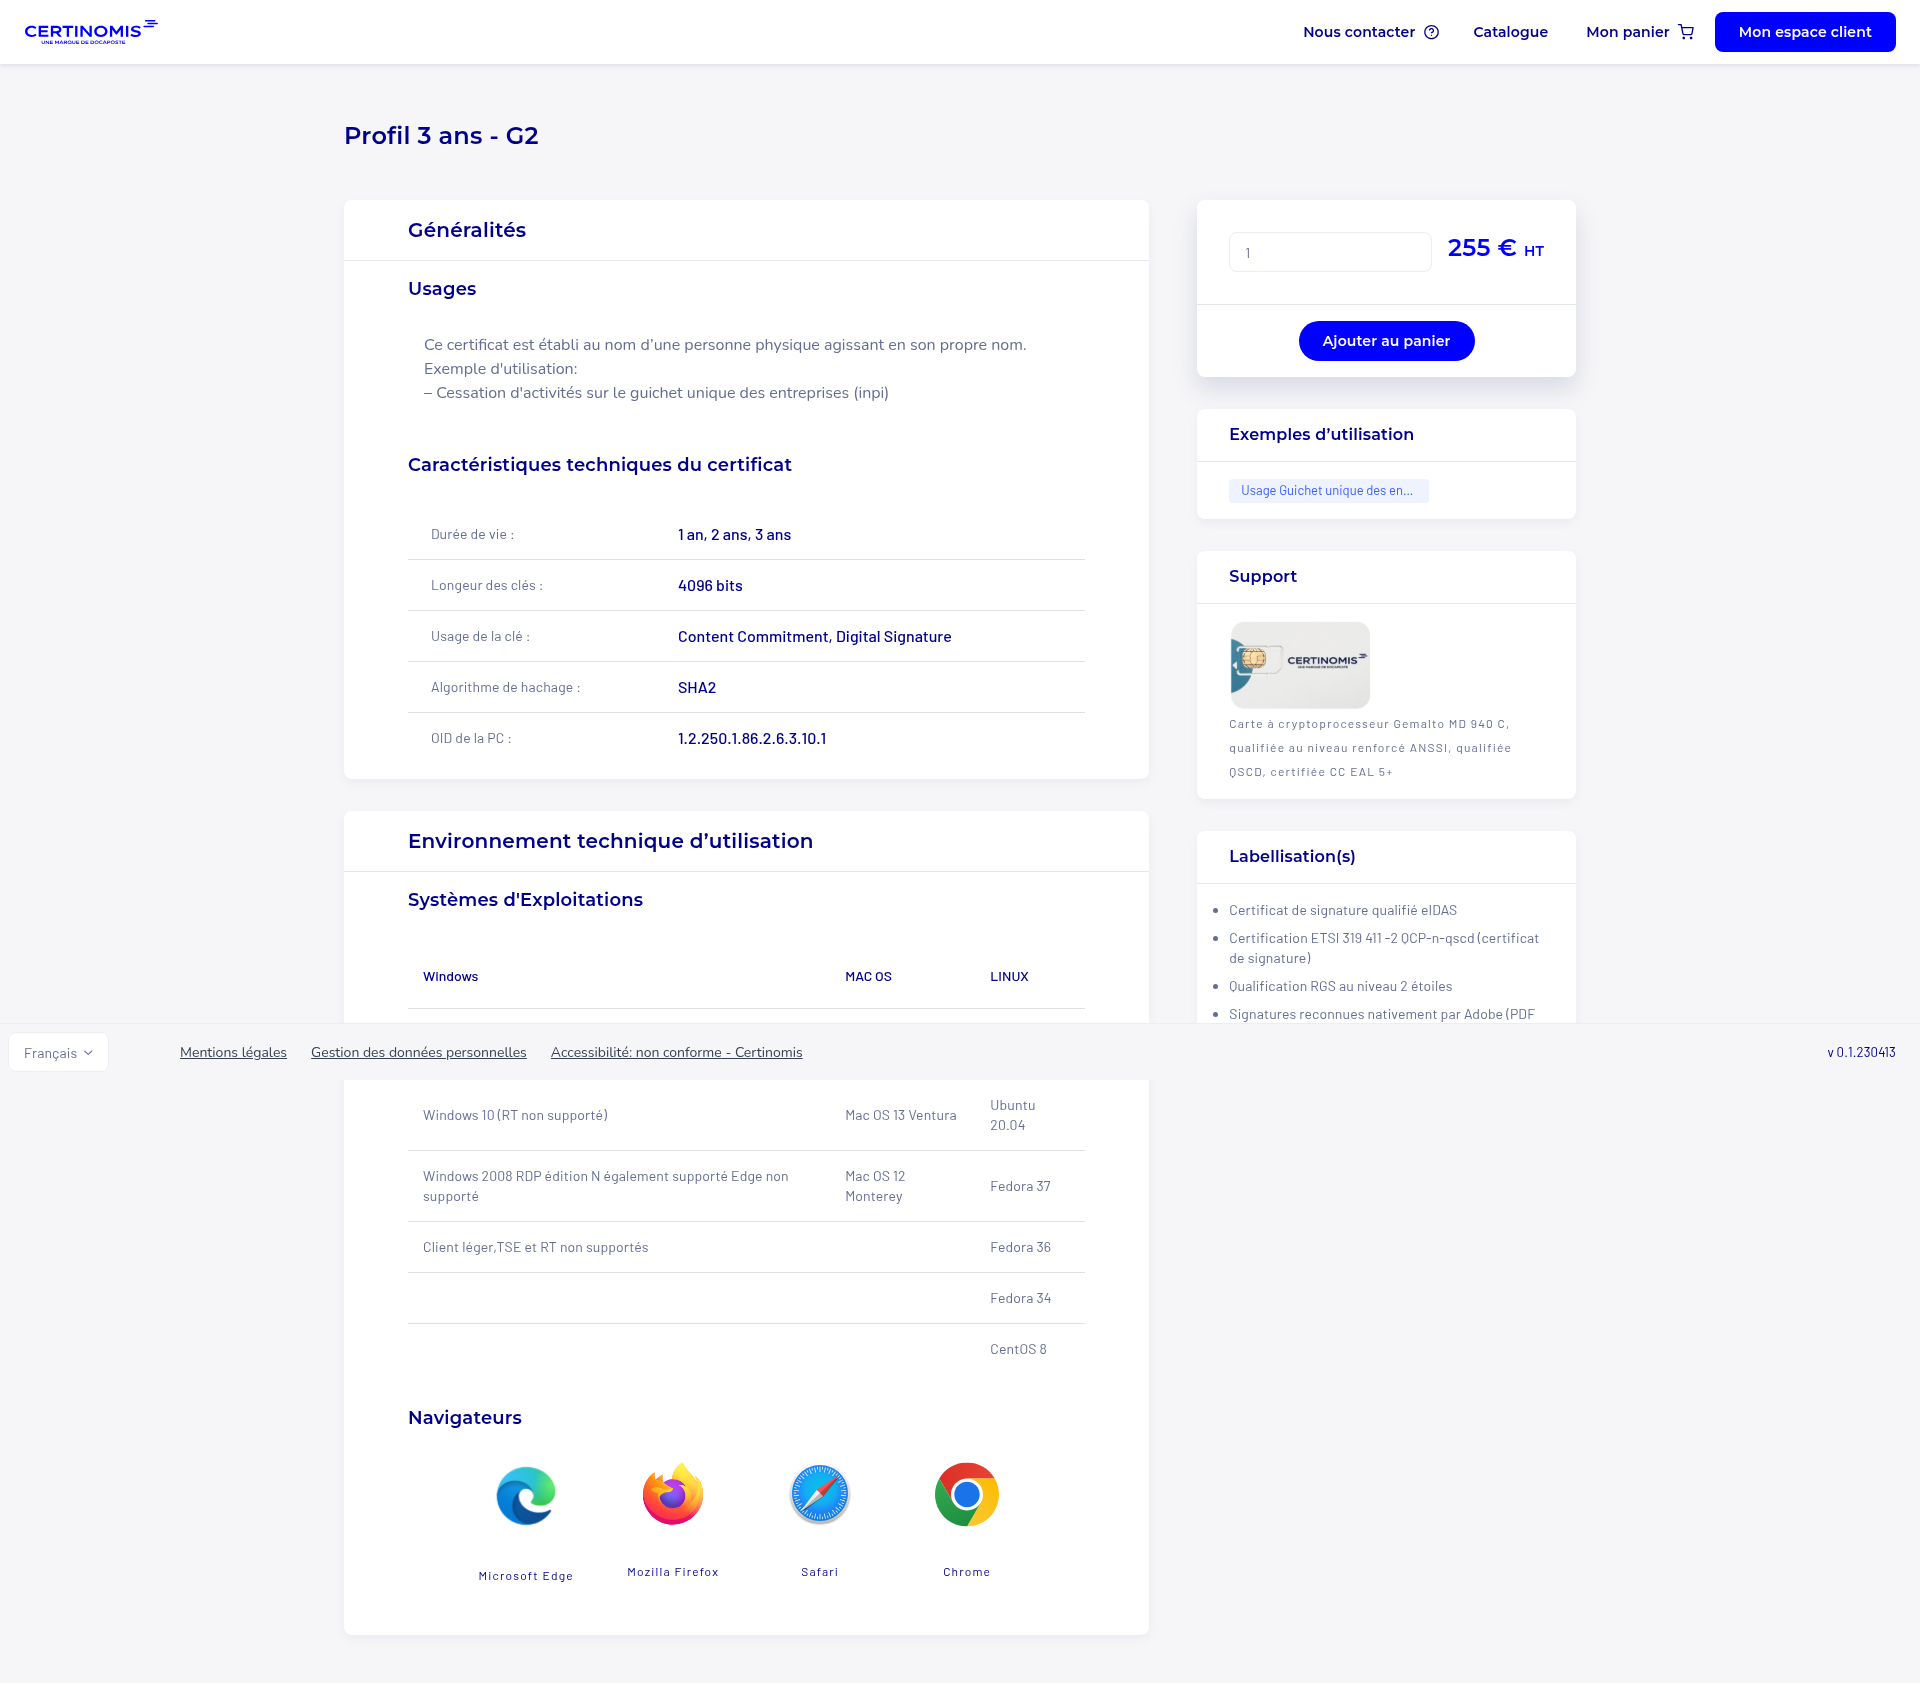Click the help question mark icon
Image resolution: width=1920 pixels, height=1707 pixels.
1431,32
